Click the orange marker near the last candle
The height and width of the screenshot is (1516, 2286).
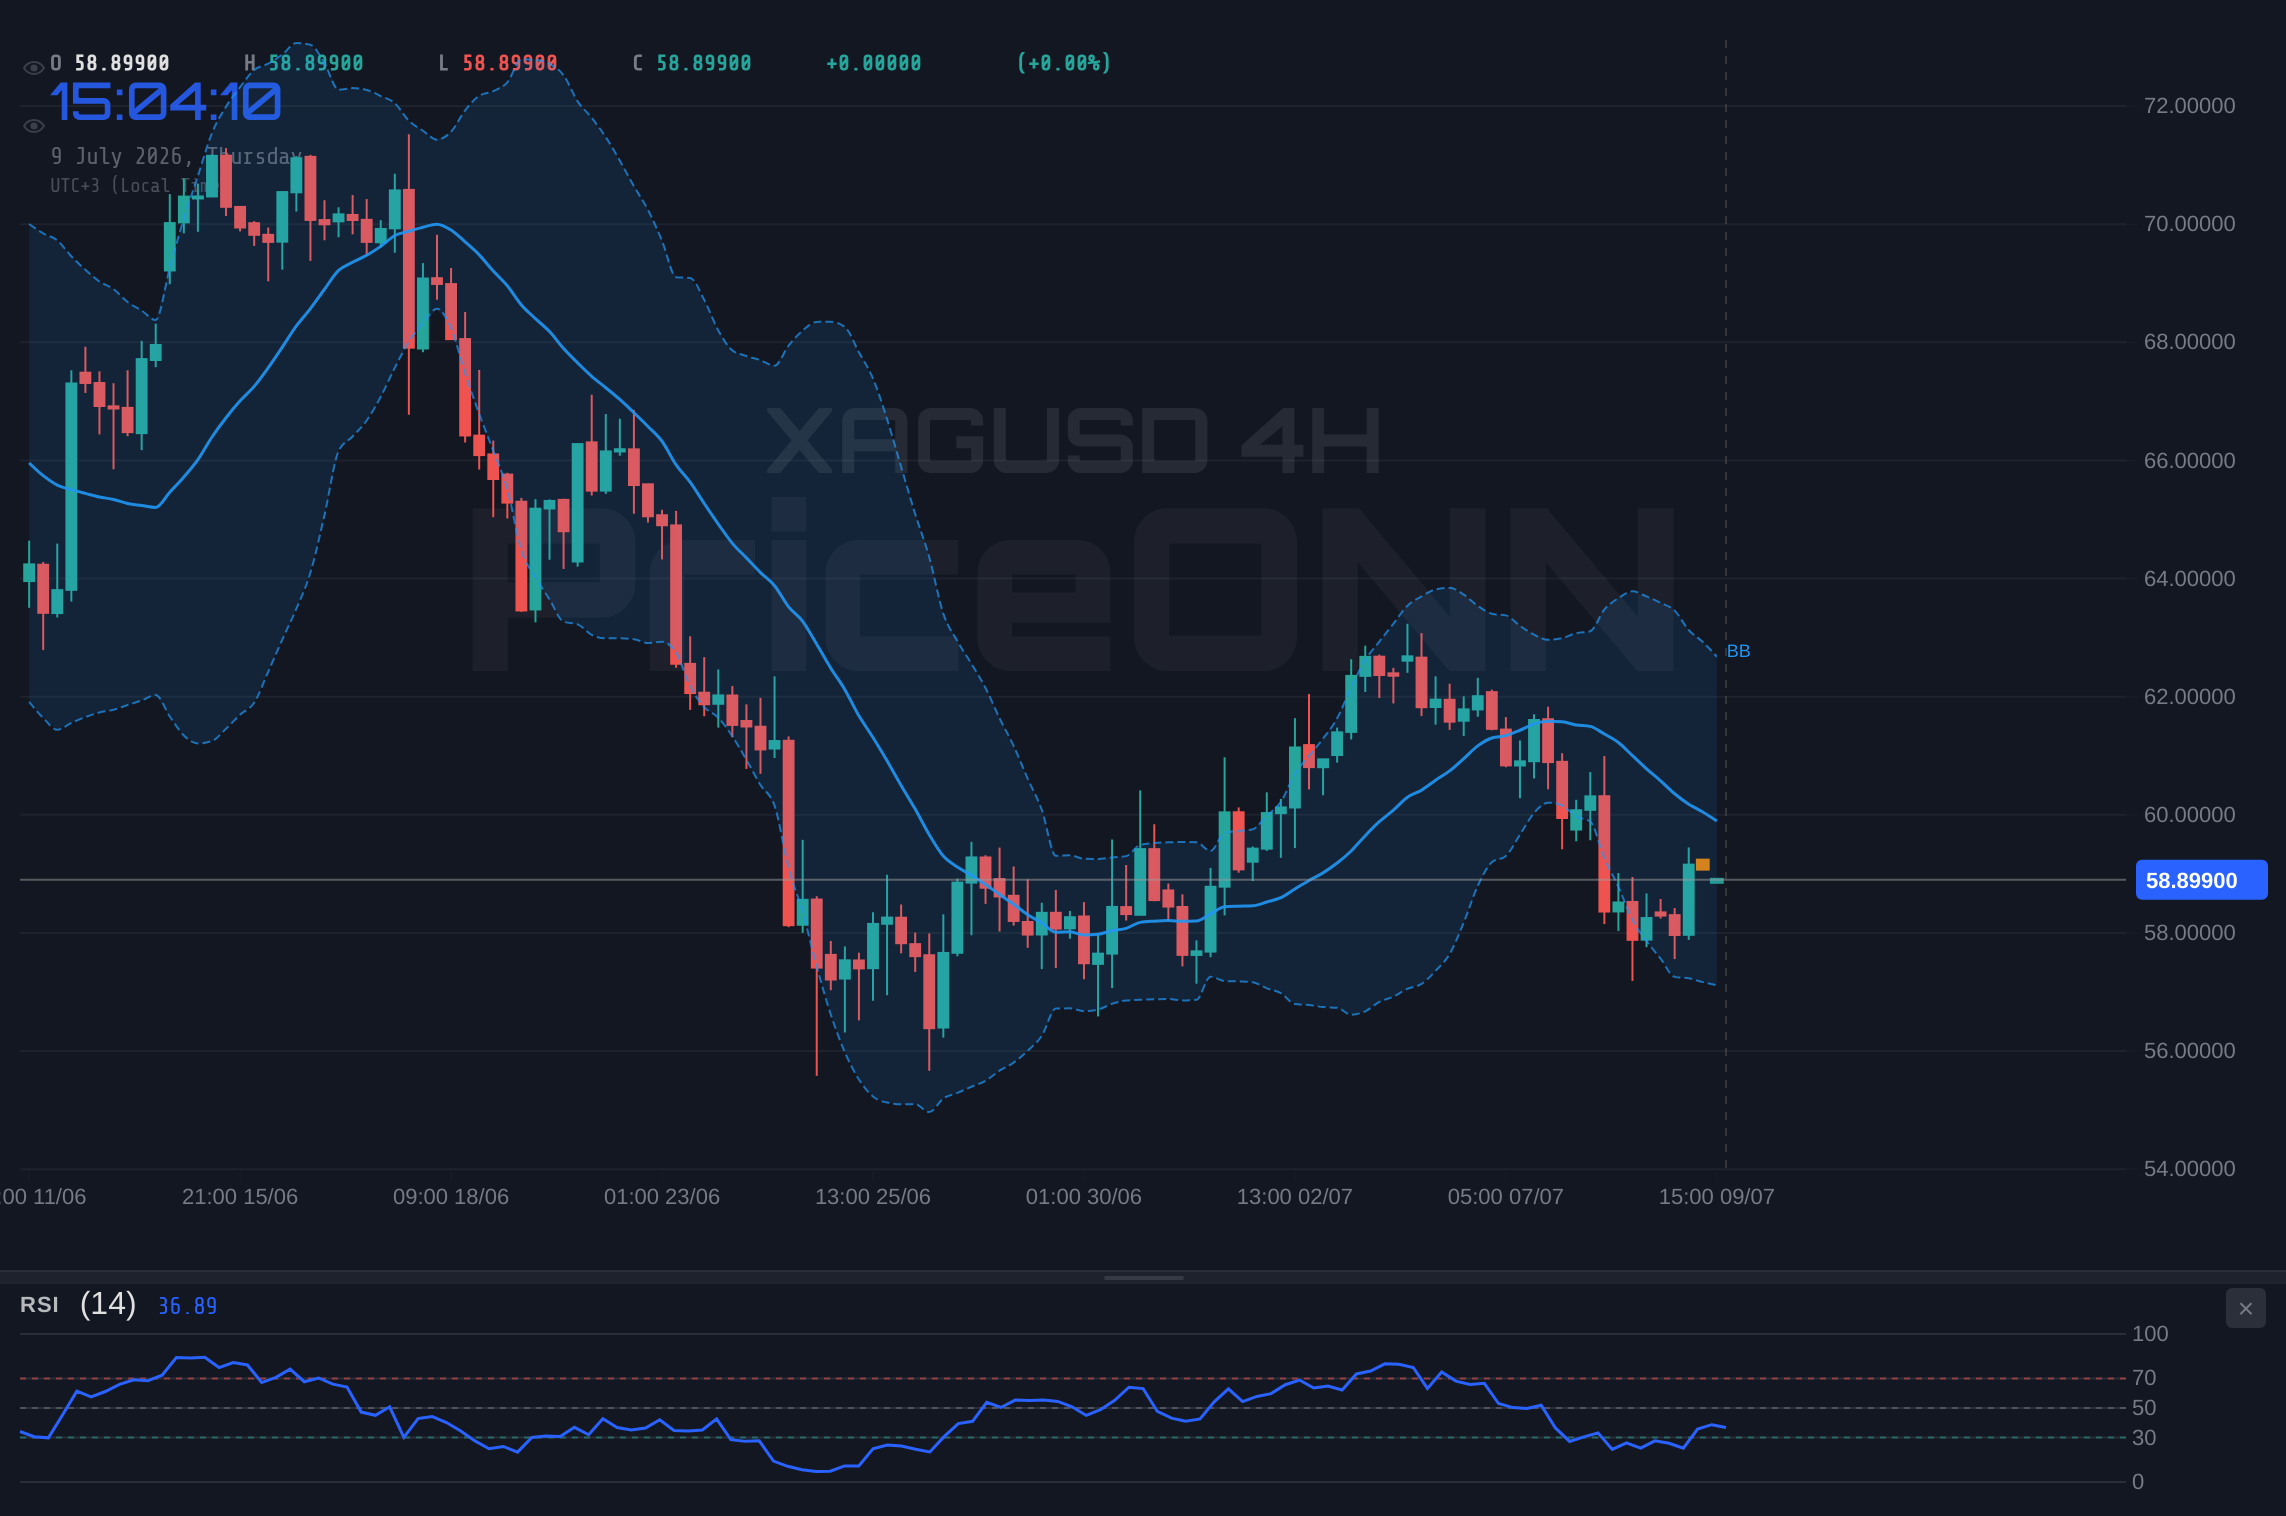1702,864
